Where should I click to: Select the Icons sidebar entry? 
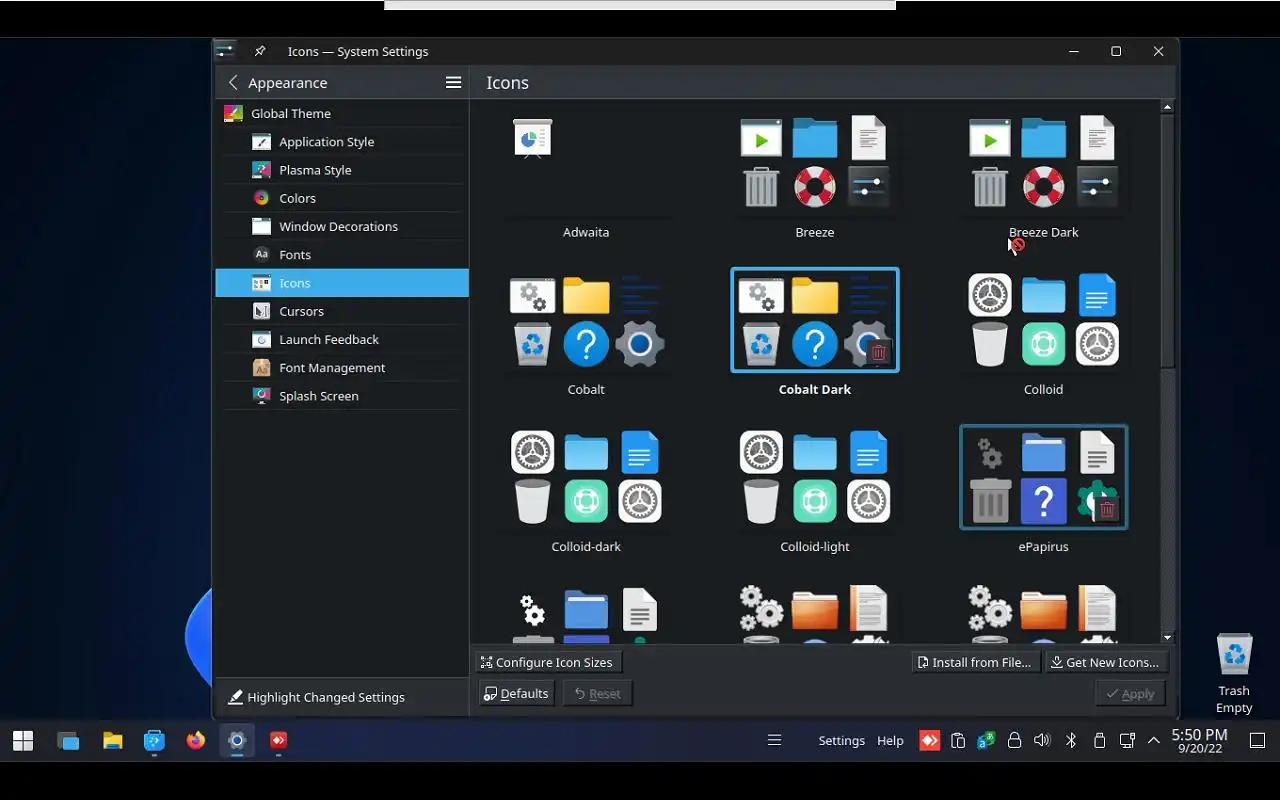click(x=342, y=283)
